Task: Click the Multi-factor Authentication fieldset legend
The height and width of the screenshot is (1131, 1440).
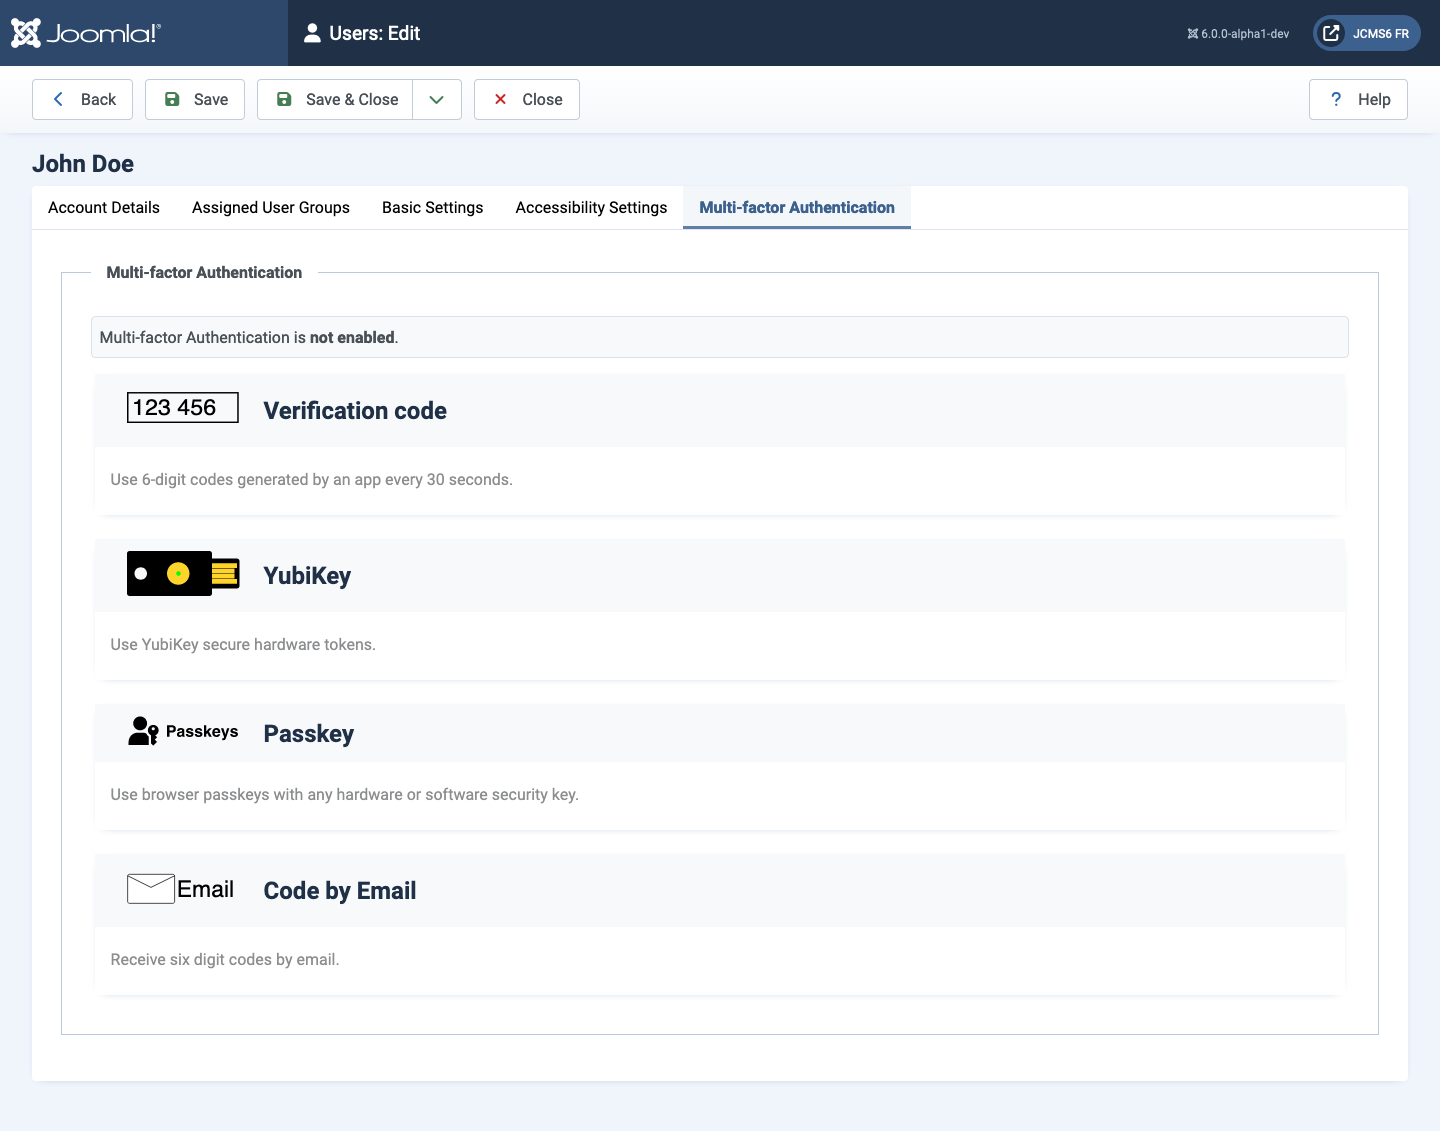Action: point(204,272)
